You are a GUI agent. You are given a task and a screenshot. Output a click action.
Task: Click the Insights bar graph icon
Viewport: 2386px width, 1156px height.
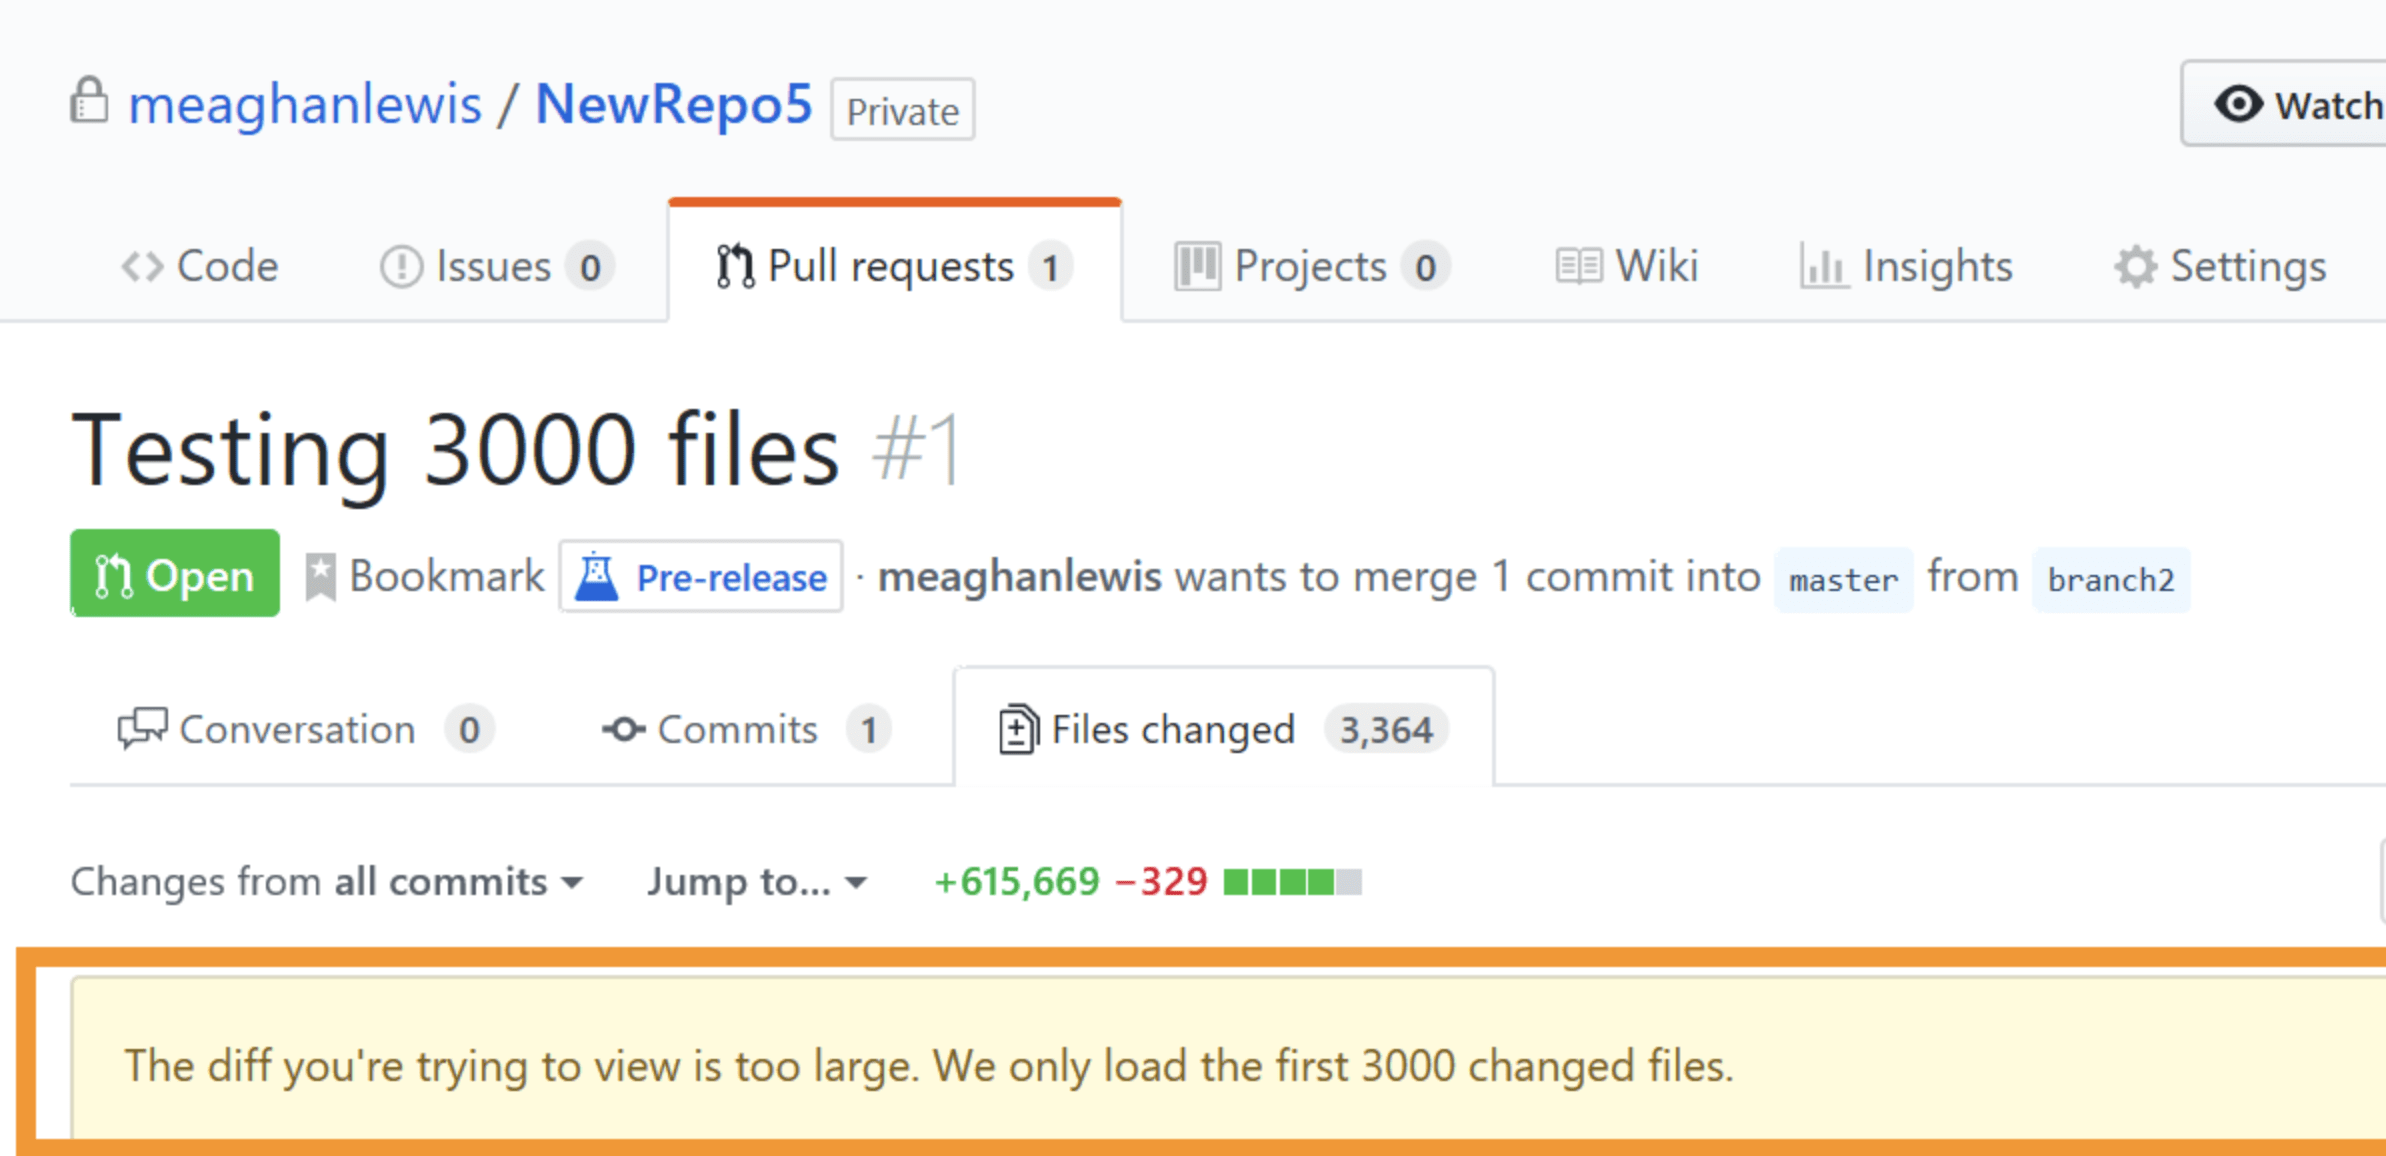click(1823, 267)
